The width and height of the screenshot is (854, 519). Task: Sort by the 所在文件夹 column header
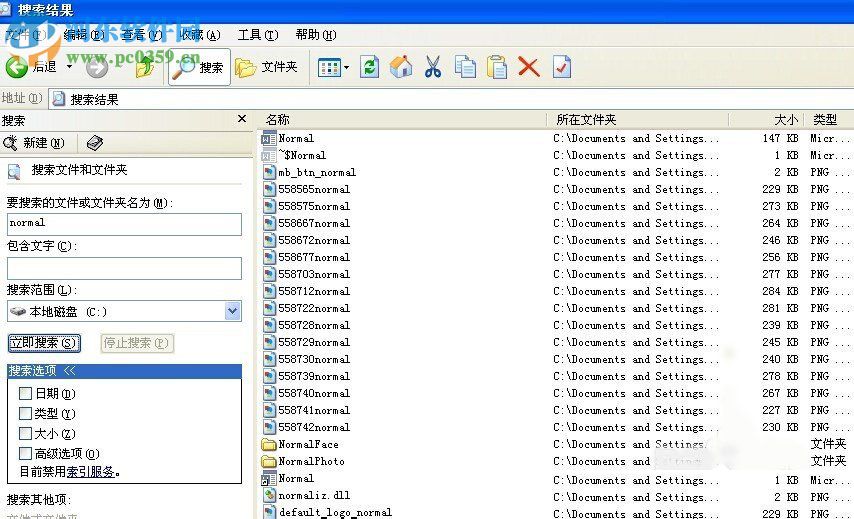click(x=637, y=119)
